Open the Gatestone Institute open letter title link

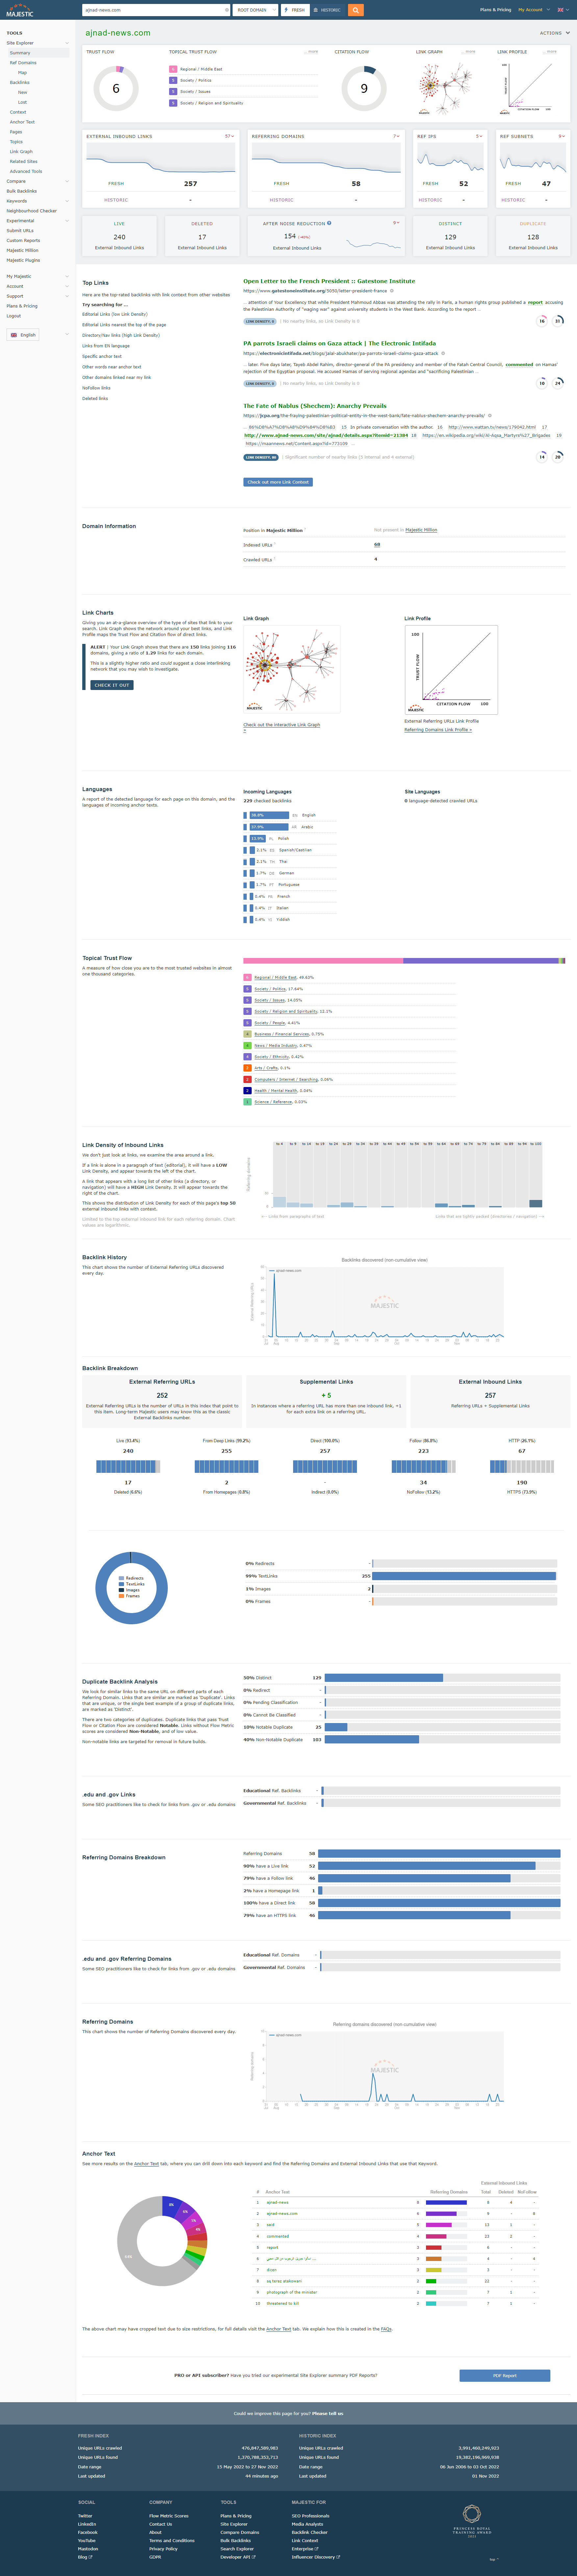[x=329, y=281]
